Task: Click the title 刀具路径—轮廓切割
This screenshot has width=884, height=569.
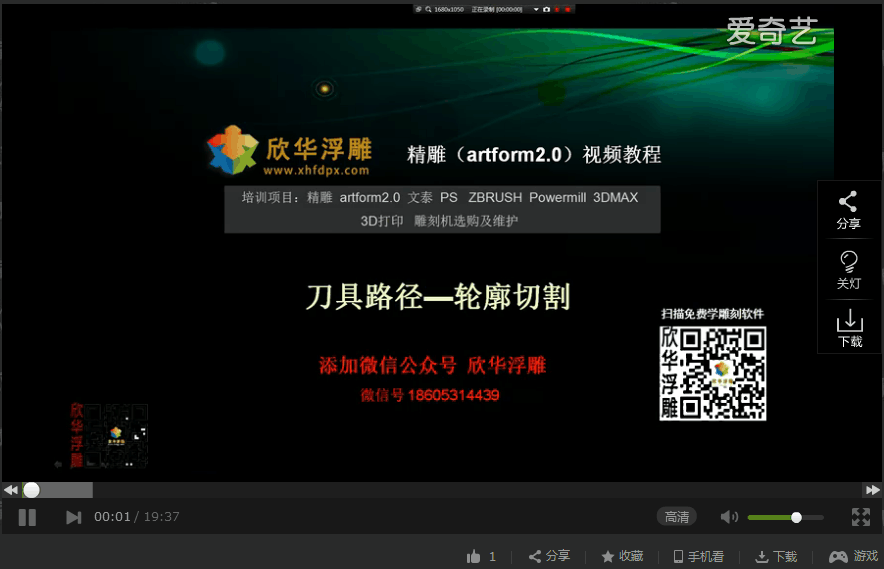Action: click(x=438, y=297)
